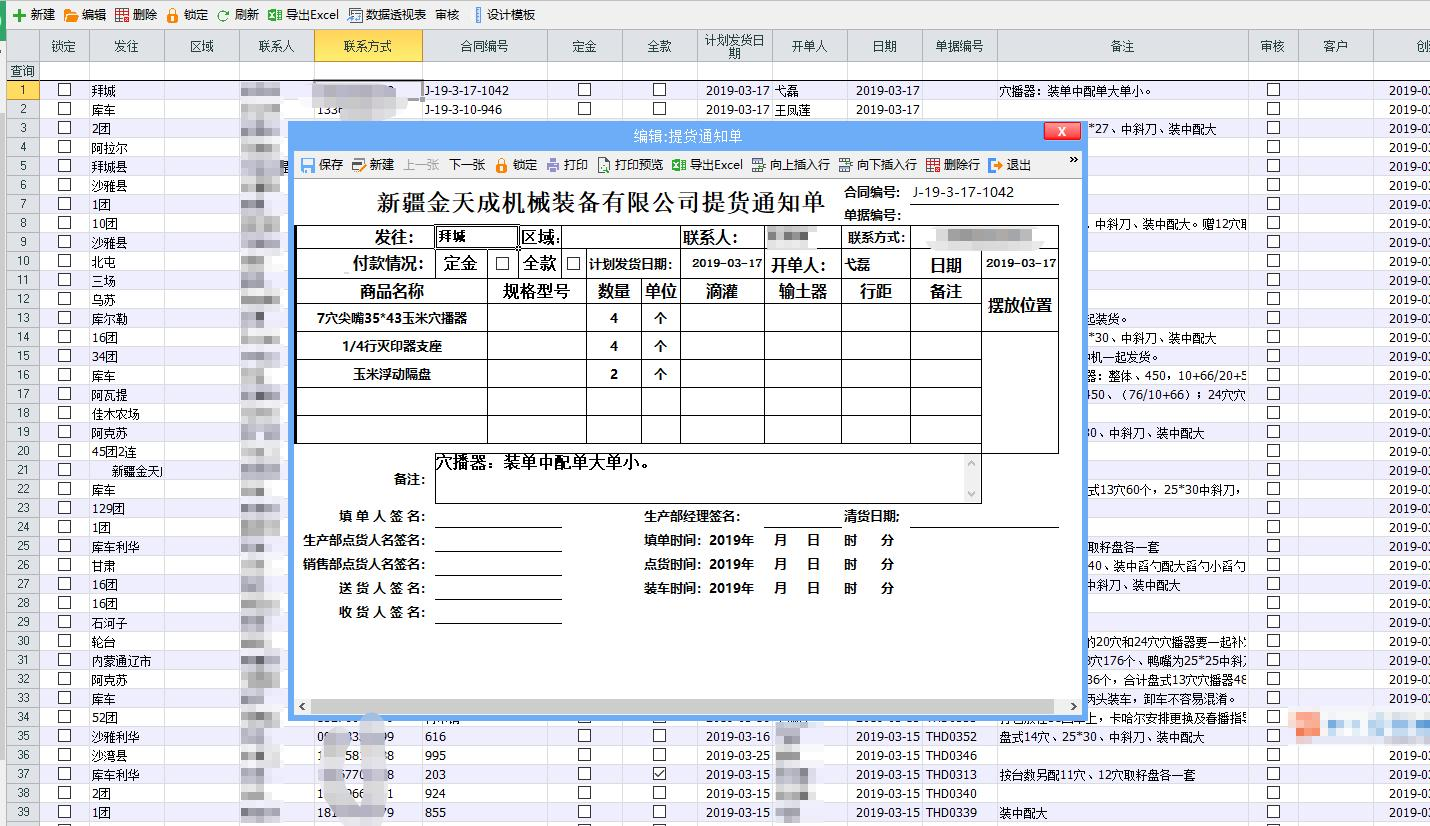Toggle 锁定 checkbox for row 10 北屯
1430x826 pixels.
(x=65, y=261)
